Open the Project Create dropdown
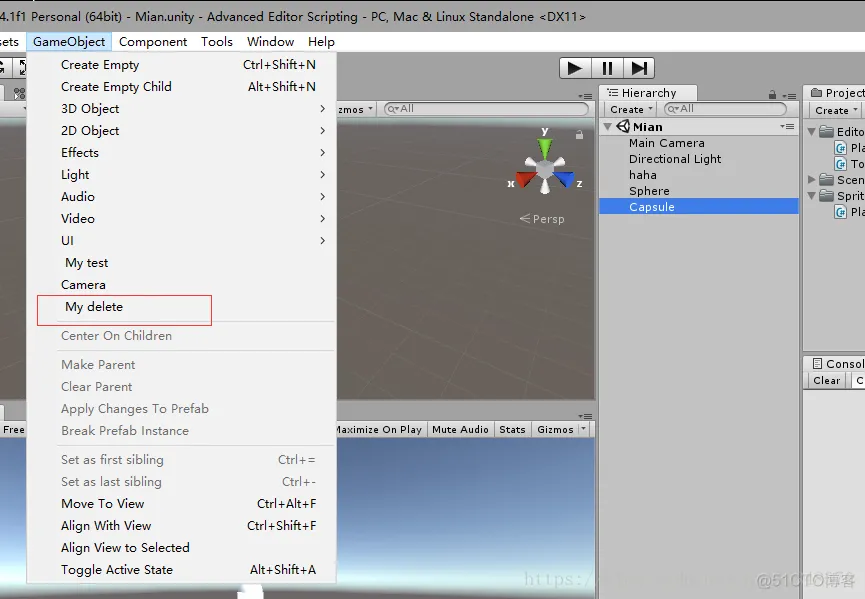Screen dimensions: 865x599 click(836, 110)
